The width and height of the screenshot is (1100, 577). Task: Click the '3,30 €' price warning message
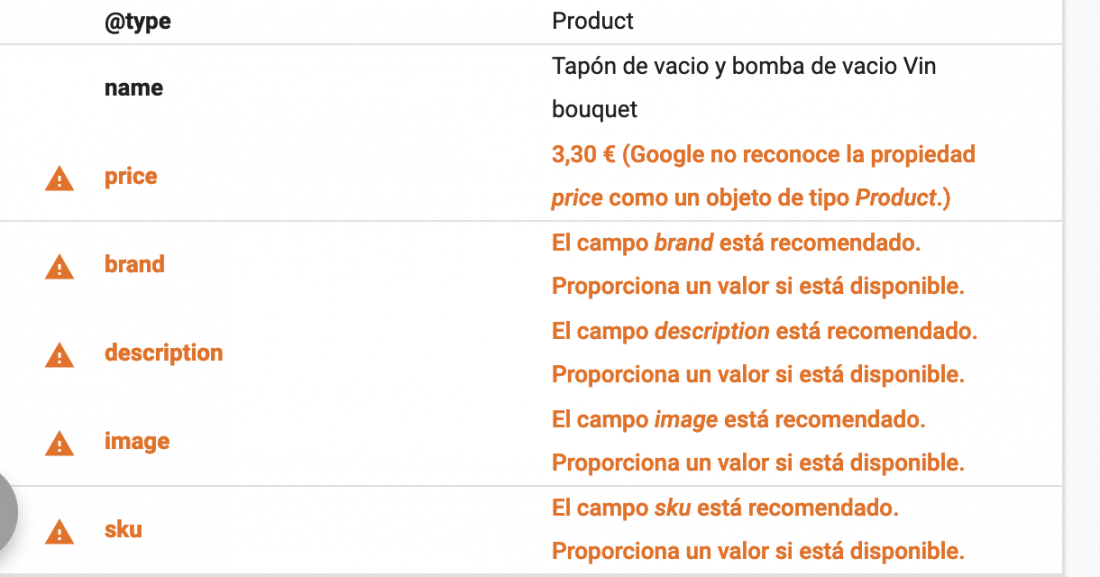[763, 176]
